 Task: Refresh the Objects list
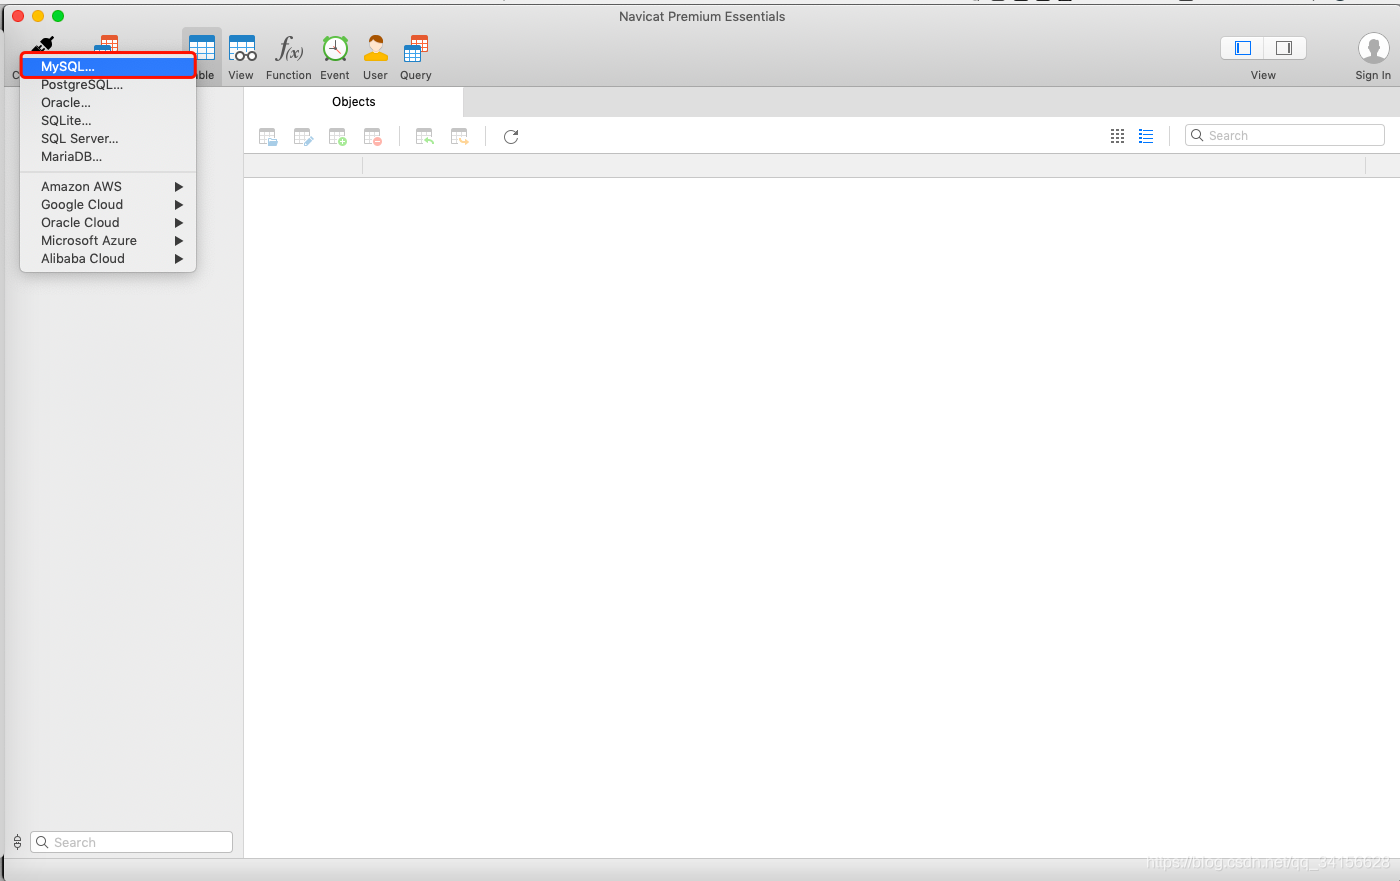(x=511, y=137)
